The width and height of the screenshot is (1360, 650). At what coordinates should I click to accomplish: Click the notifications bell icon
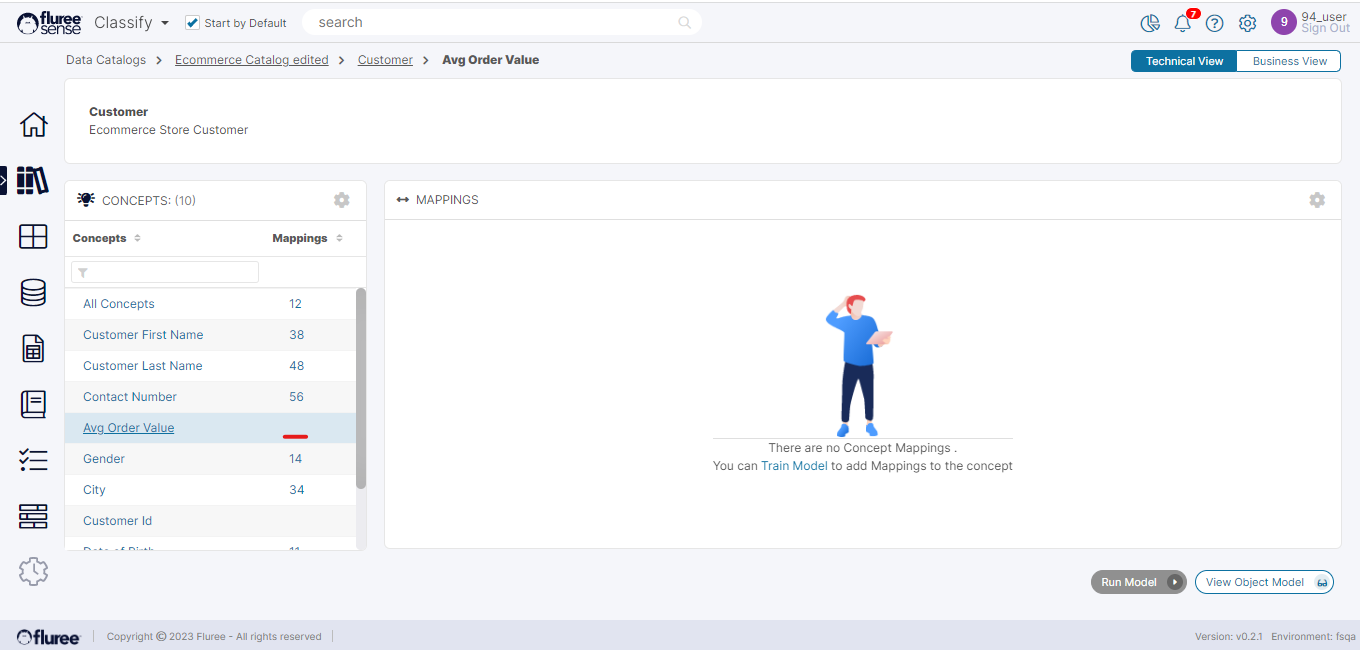point(1183,23)
